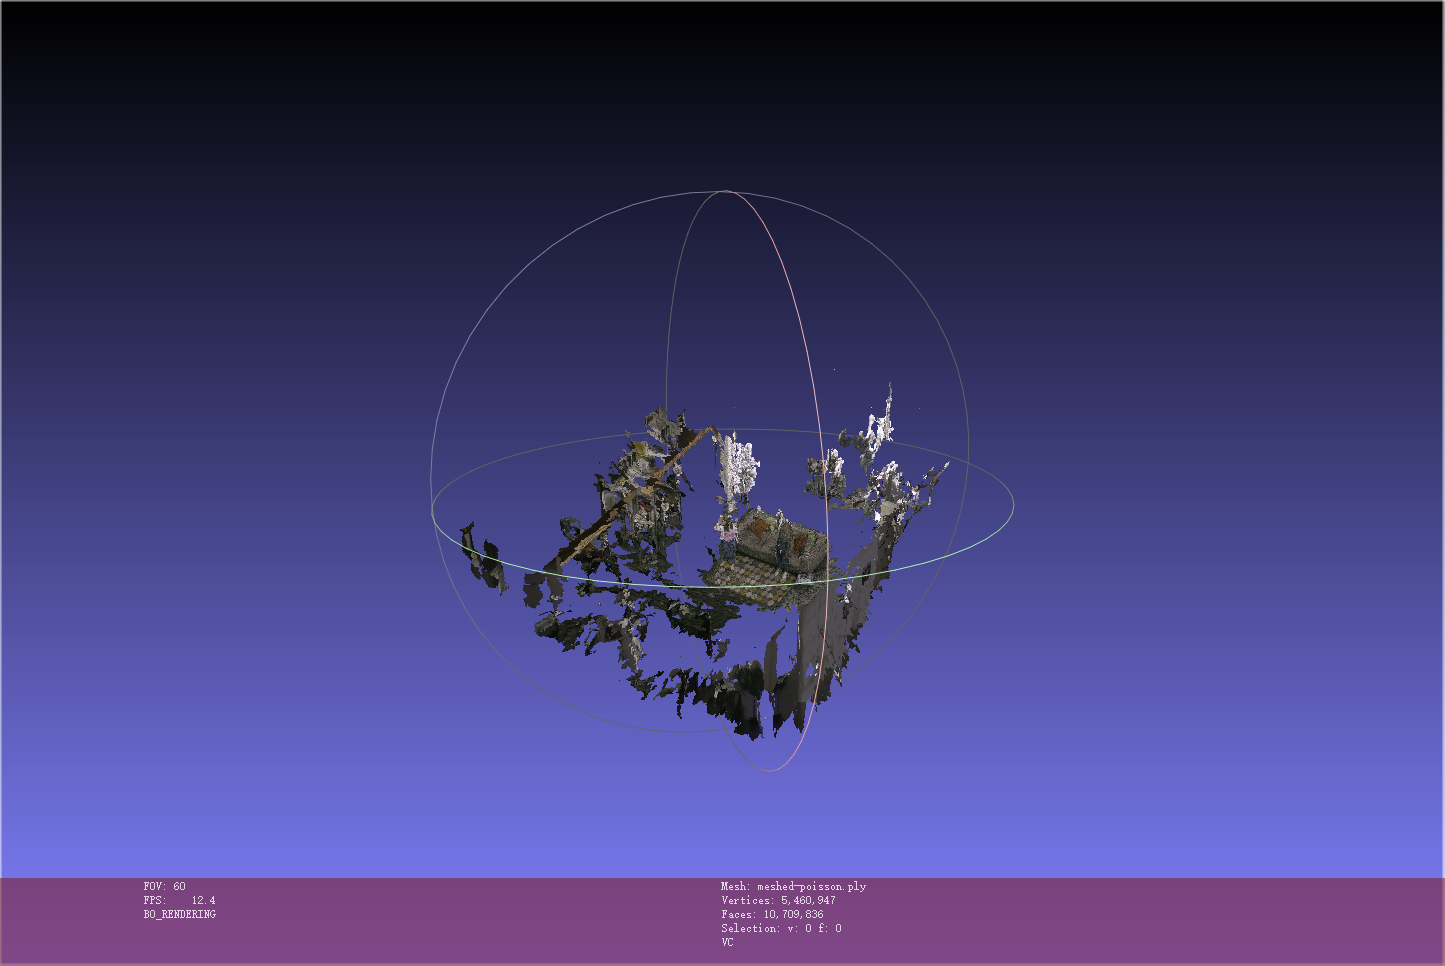1445x966 pixels.
Task: Click the 'Vertices: 5,460,947' count
Action: [x=778, y=900]
